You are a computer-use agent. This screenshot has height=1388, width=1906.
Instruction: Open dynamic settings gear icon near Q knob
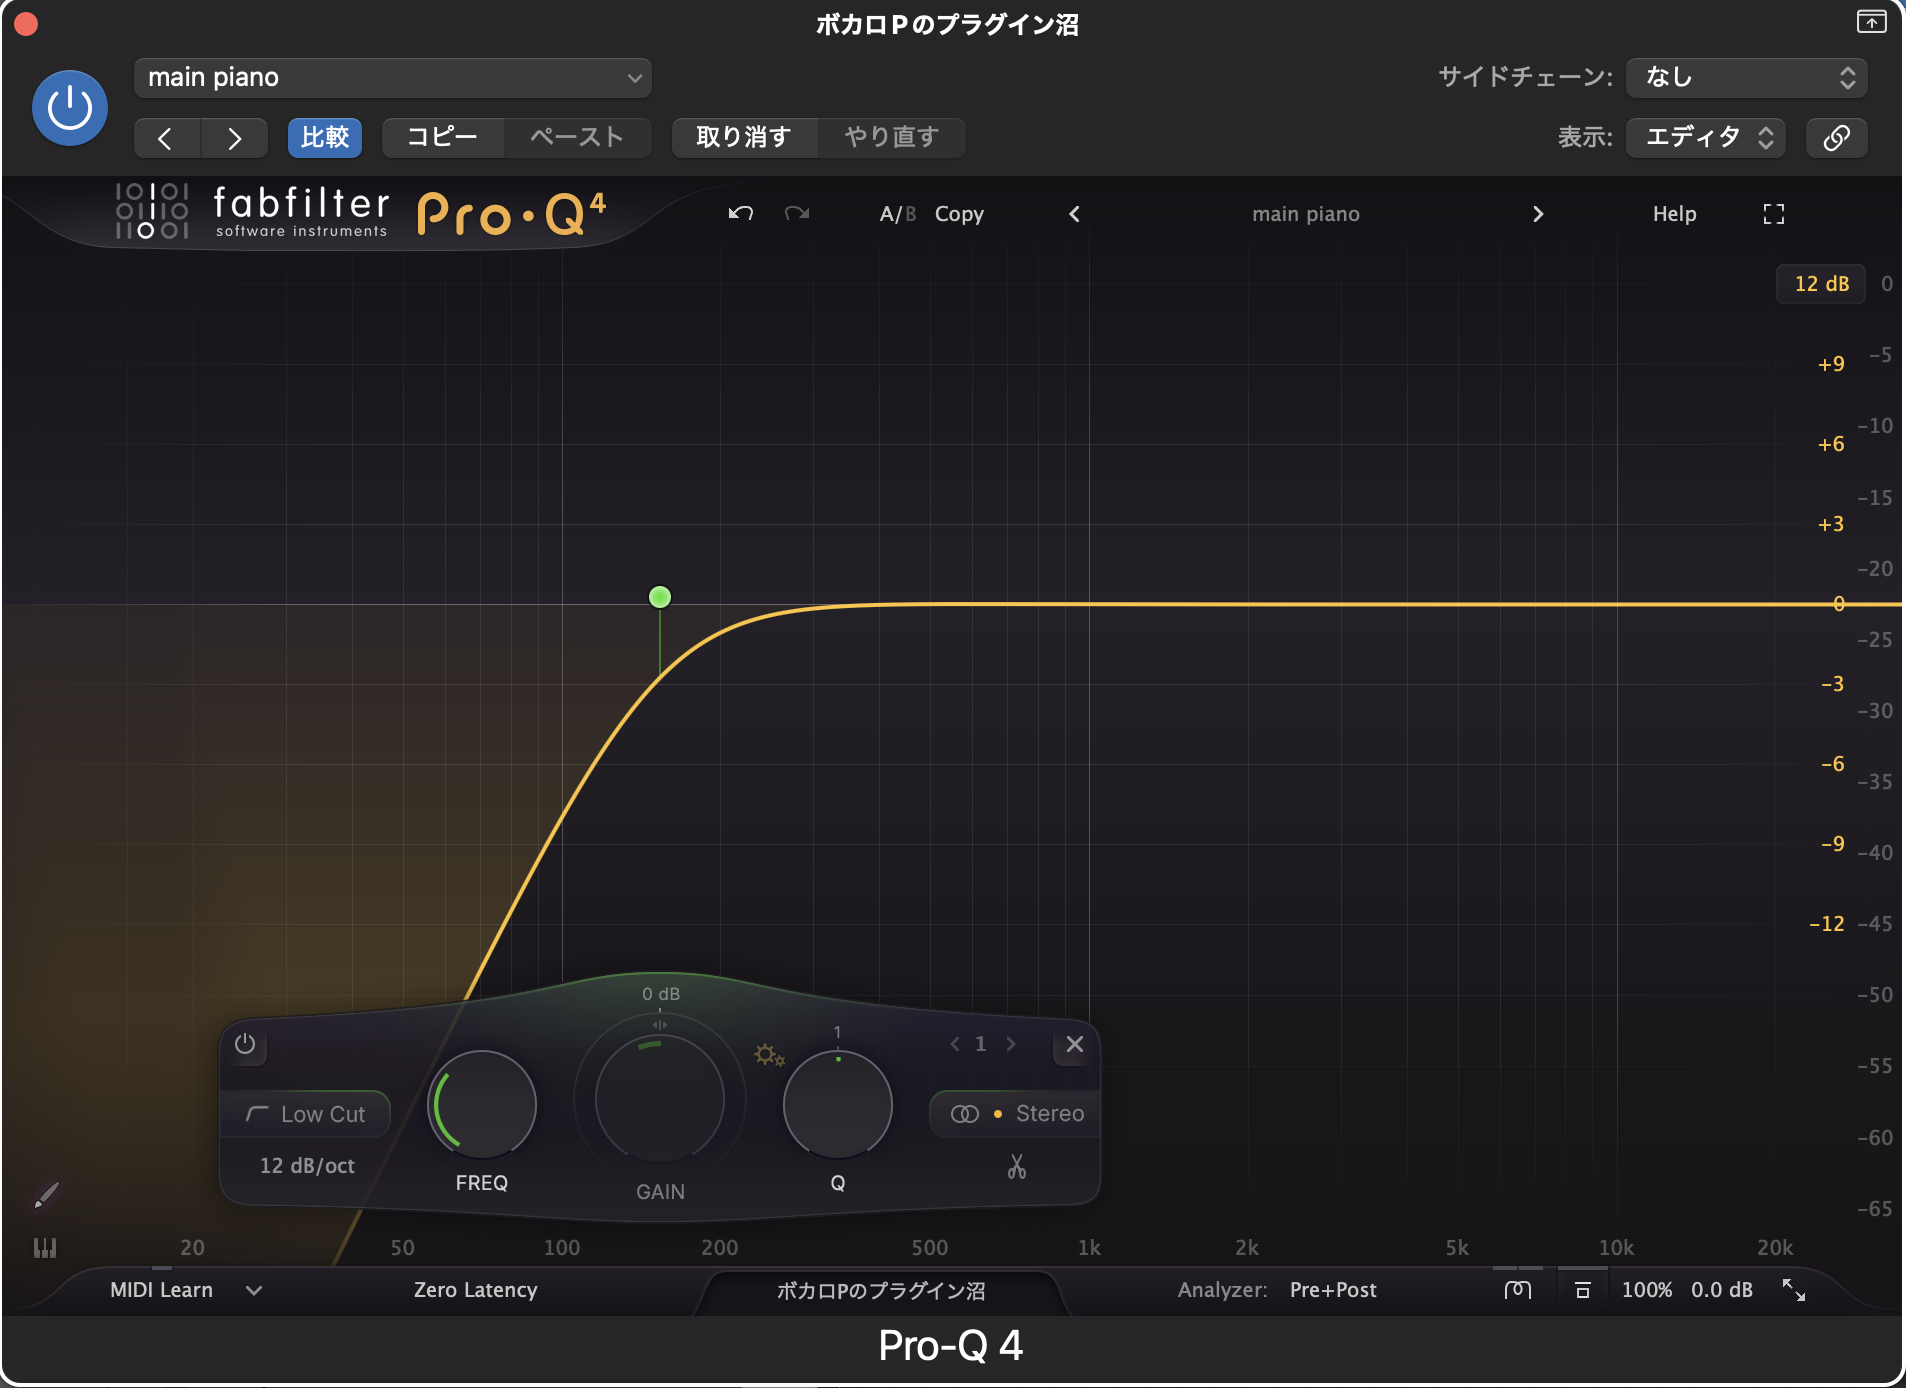769,1055
